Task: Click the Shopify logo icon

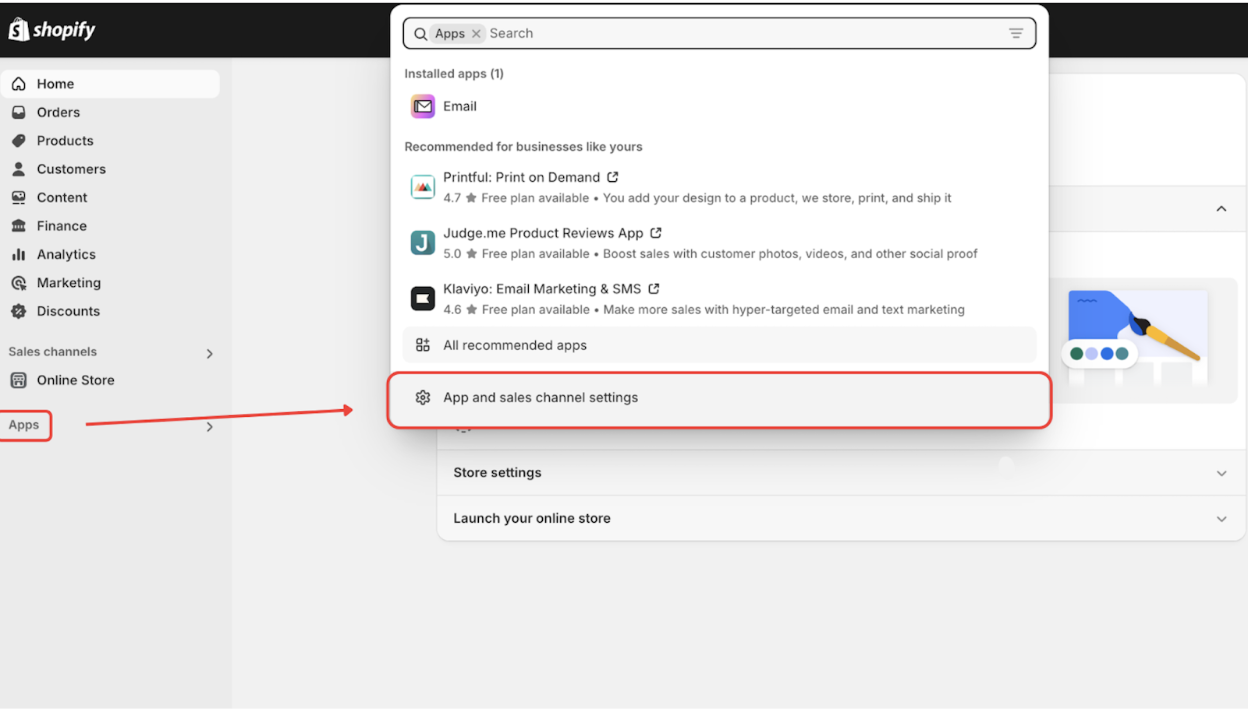Action: (19, 30)
